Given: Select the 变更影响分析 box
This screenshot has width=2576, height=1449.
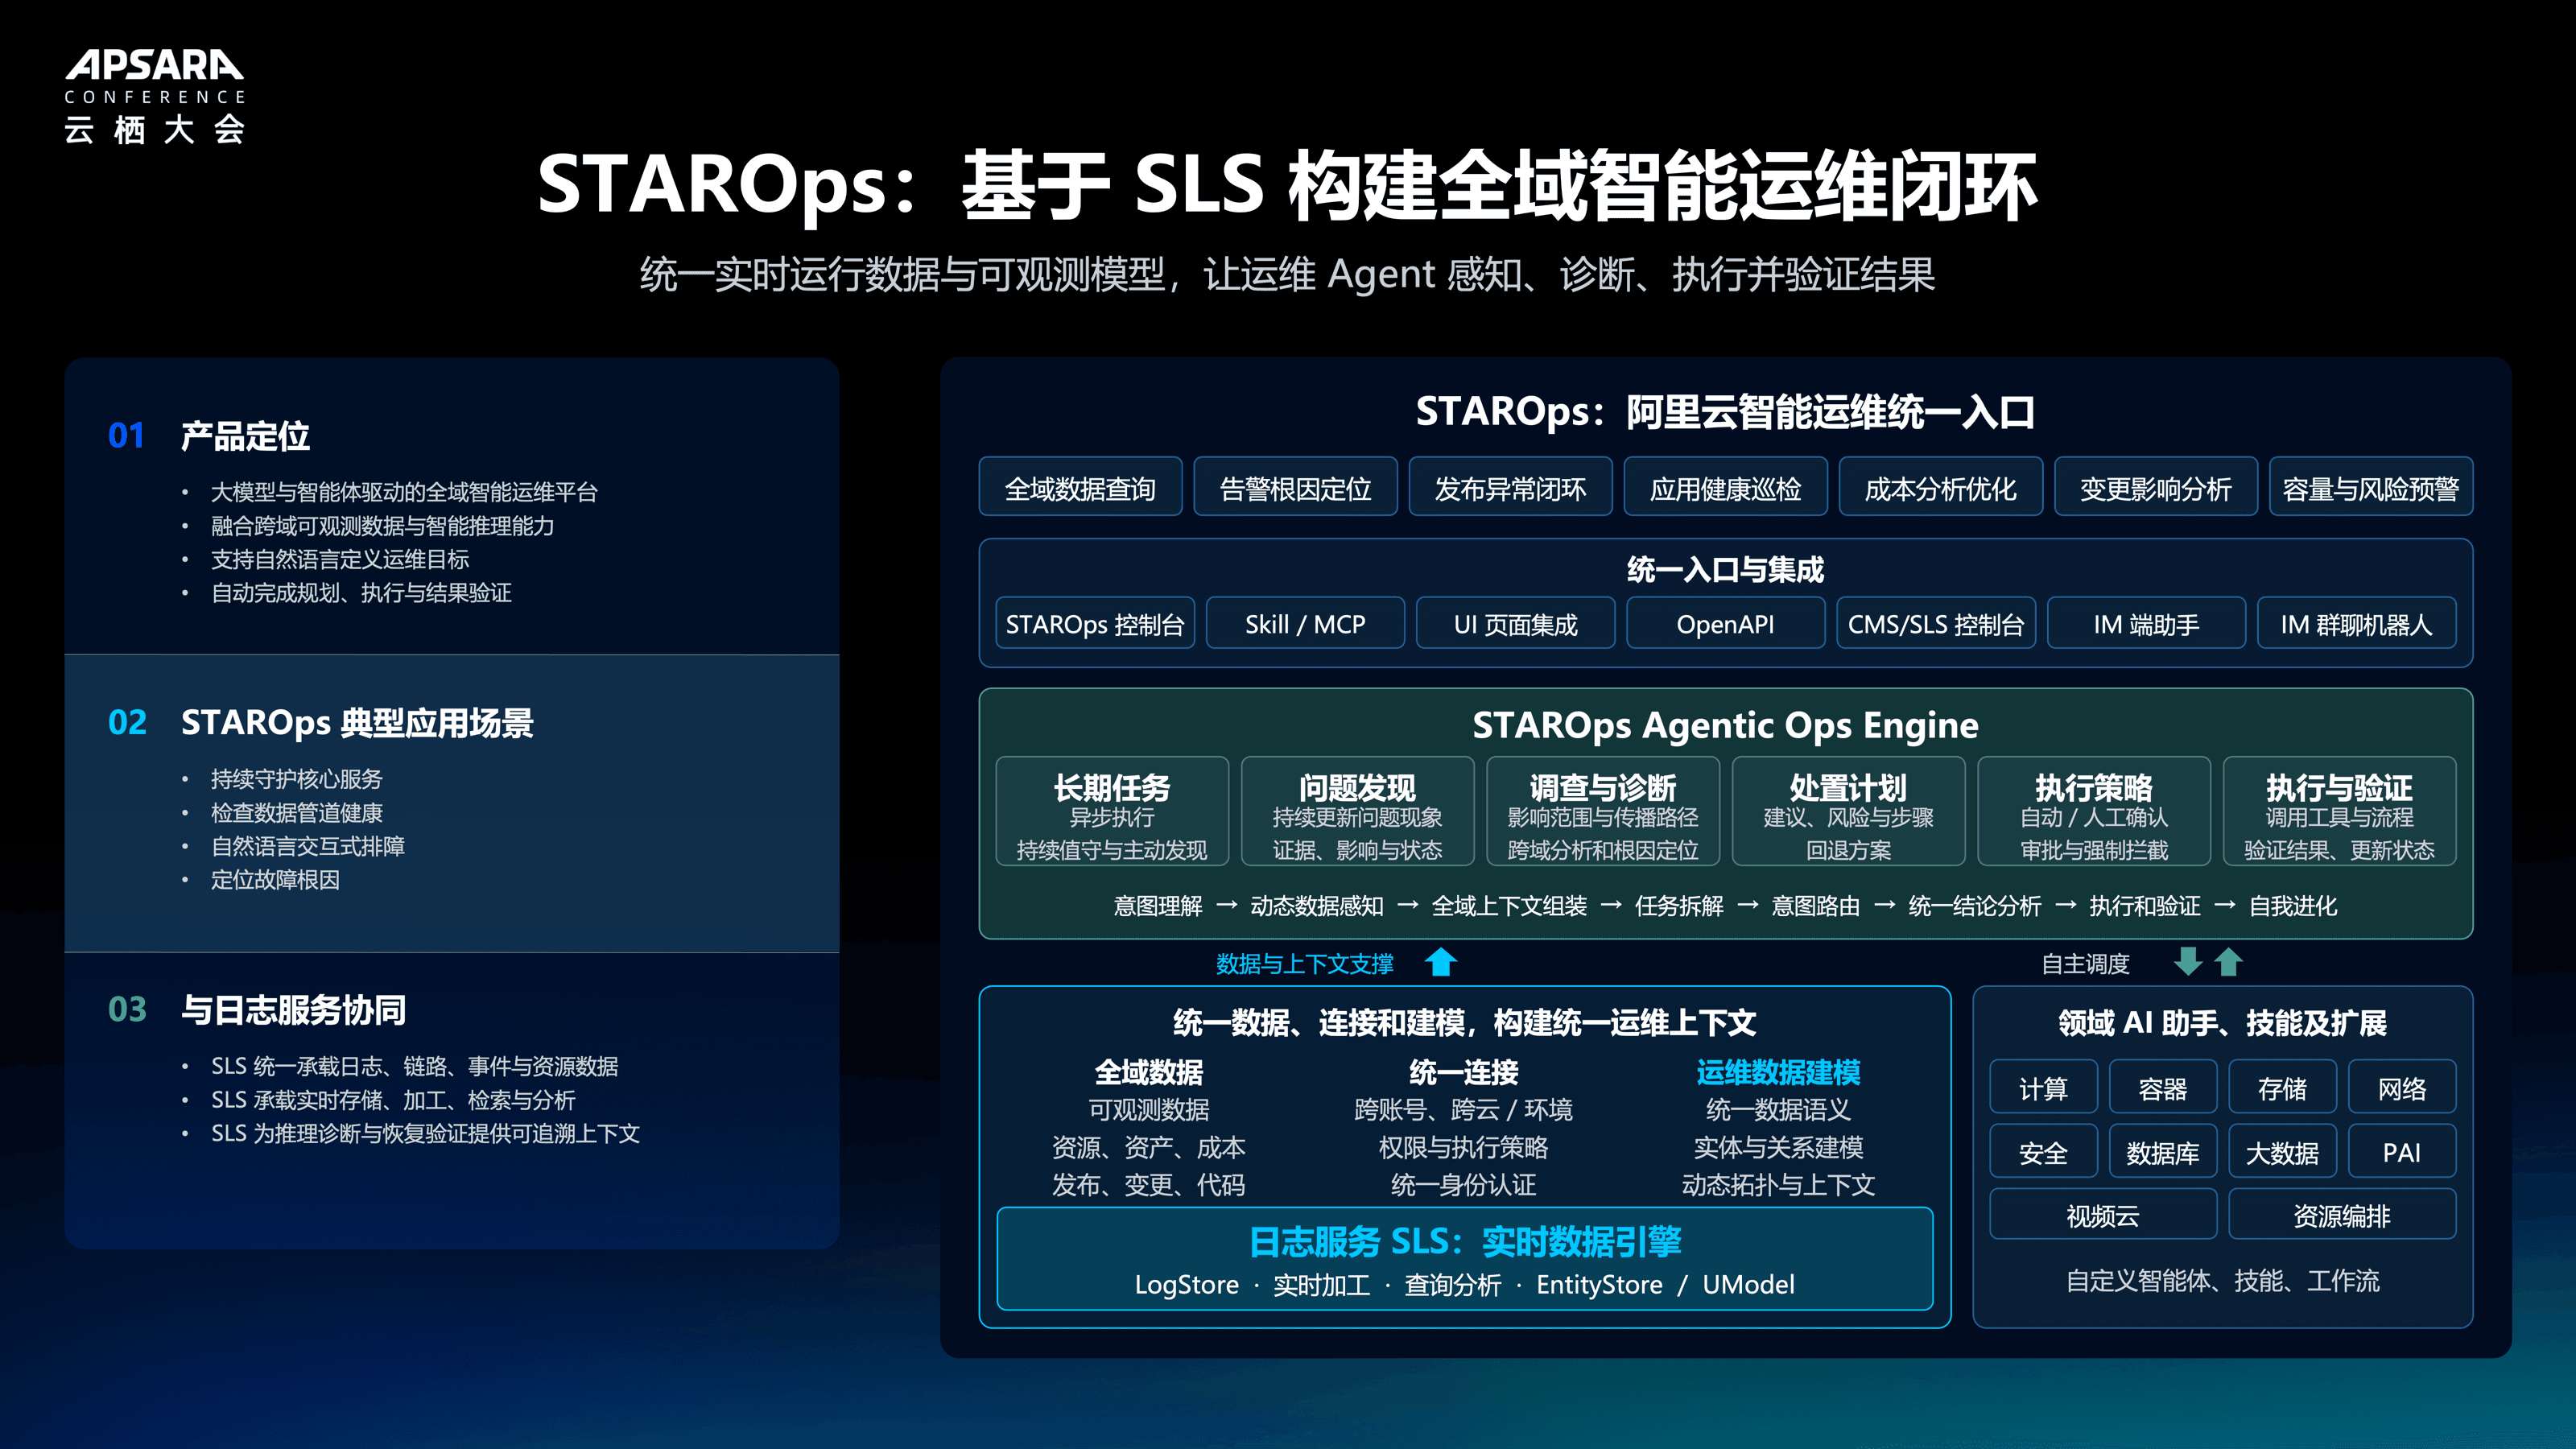Looking at the screenshot, I should pyautogui.click(x=2156, y=488).
